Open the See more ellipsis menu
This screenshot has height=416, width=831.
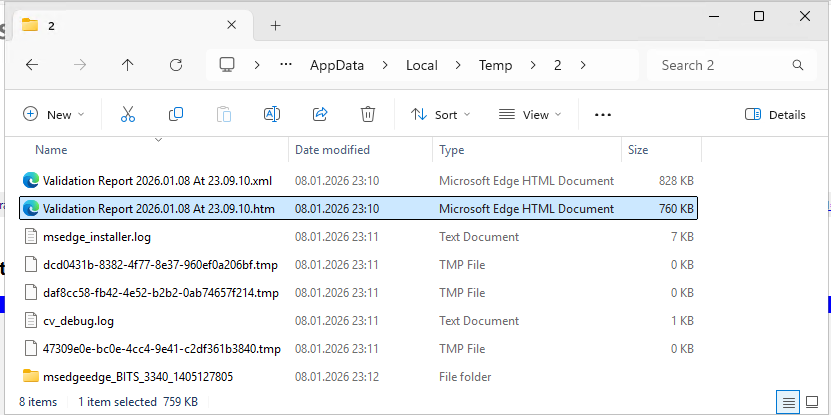(x=602, y=115)
